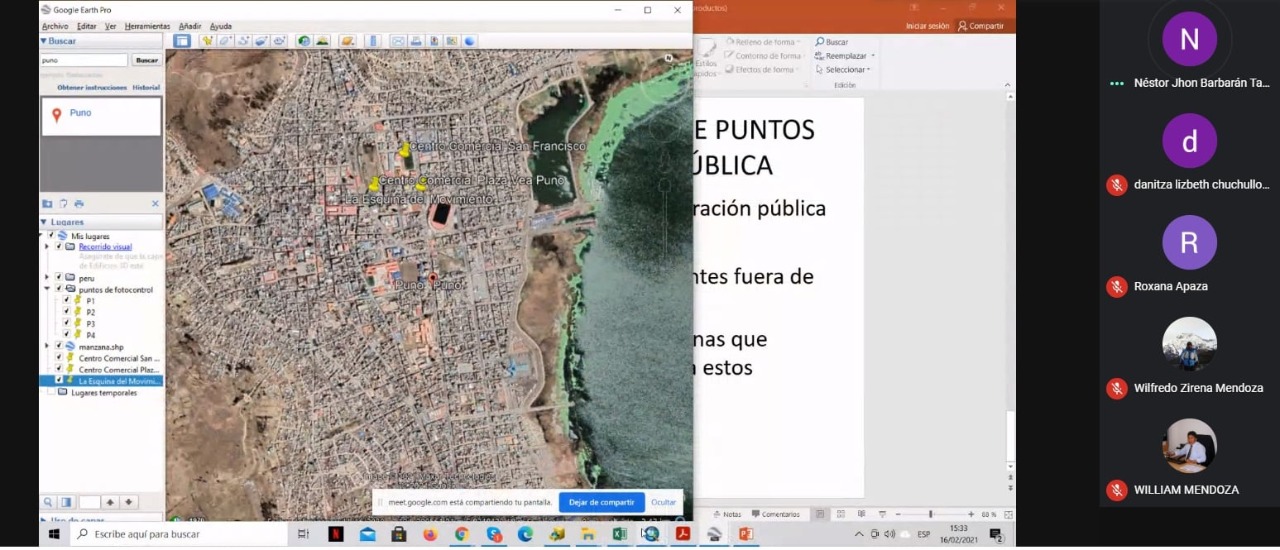Uncheck the manzana.shp checkbox
This screenshot has width=1280, height=550.
[x=58, y=346]
